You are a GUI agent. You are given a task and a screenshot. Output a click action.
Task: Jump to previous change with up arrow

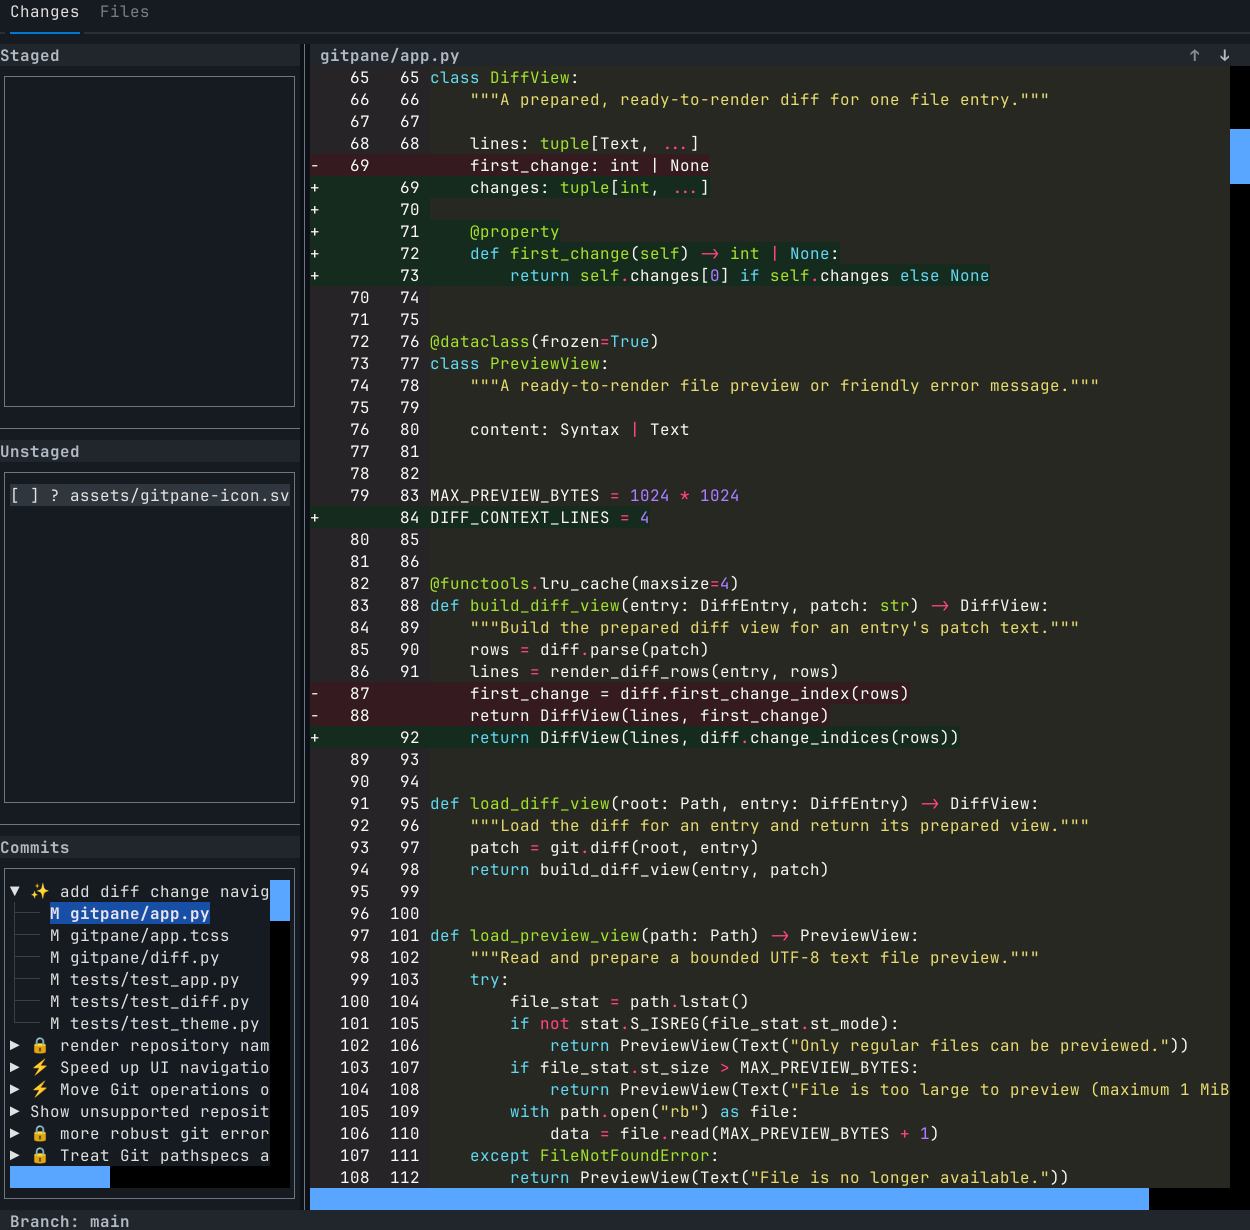point(1194,56)
